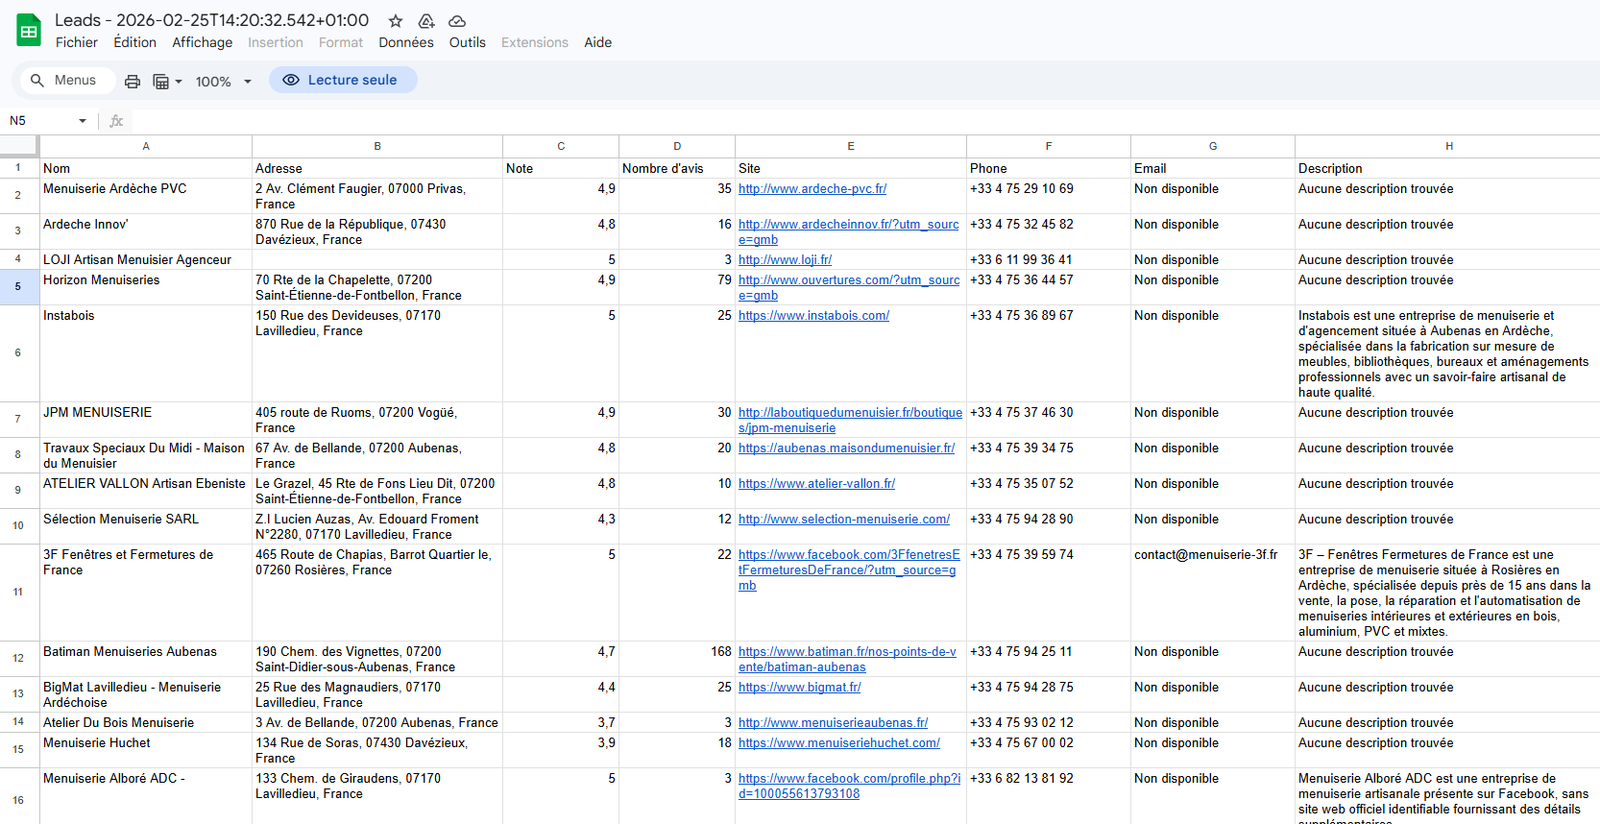Select address '150 Rue des Devideuses'

coord(377,354)
